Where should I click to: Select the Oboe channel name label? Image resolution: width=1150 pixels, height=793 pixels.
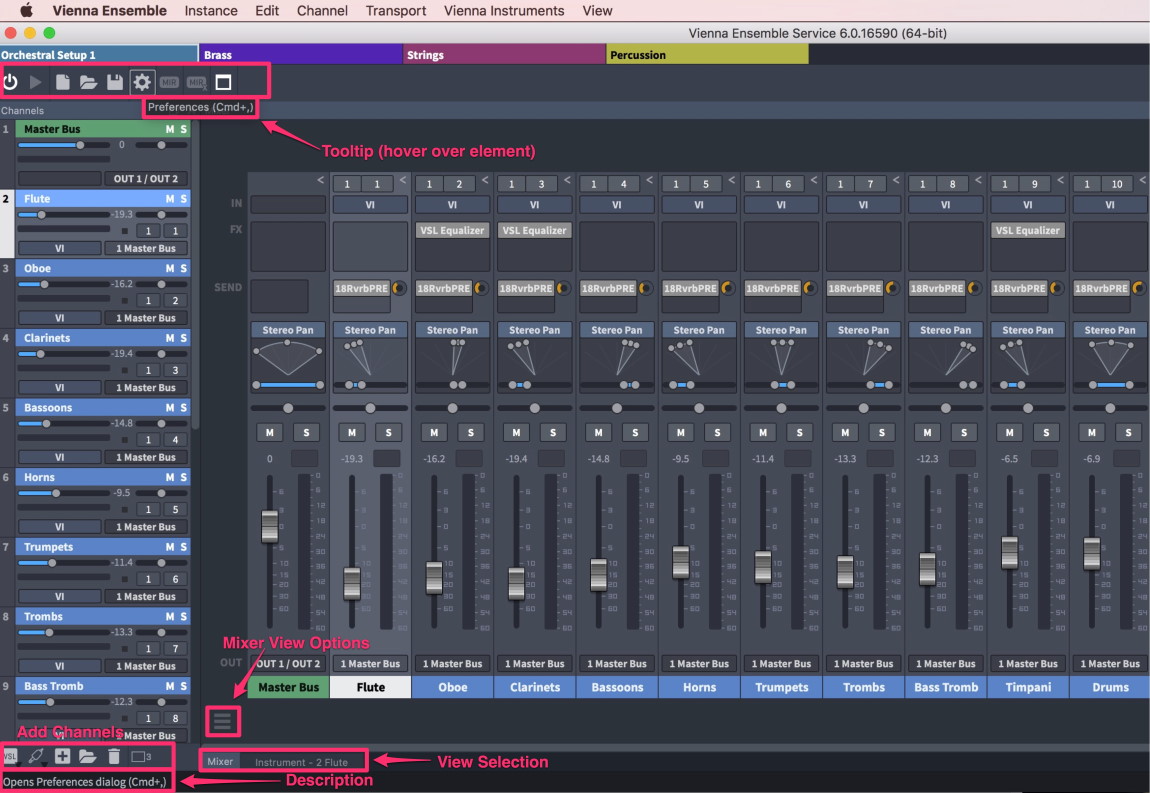point(453,687)
